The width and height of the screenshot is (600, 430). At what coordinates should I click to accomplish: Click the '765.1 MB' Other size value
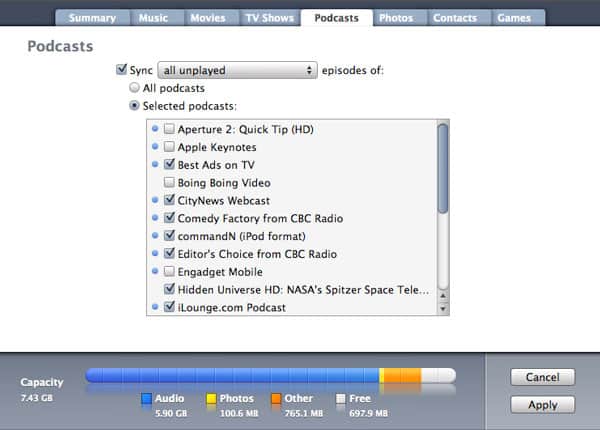[304, 413]
